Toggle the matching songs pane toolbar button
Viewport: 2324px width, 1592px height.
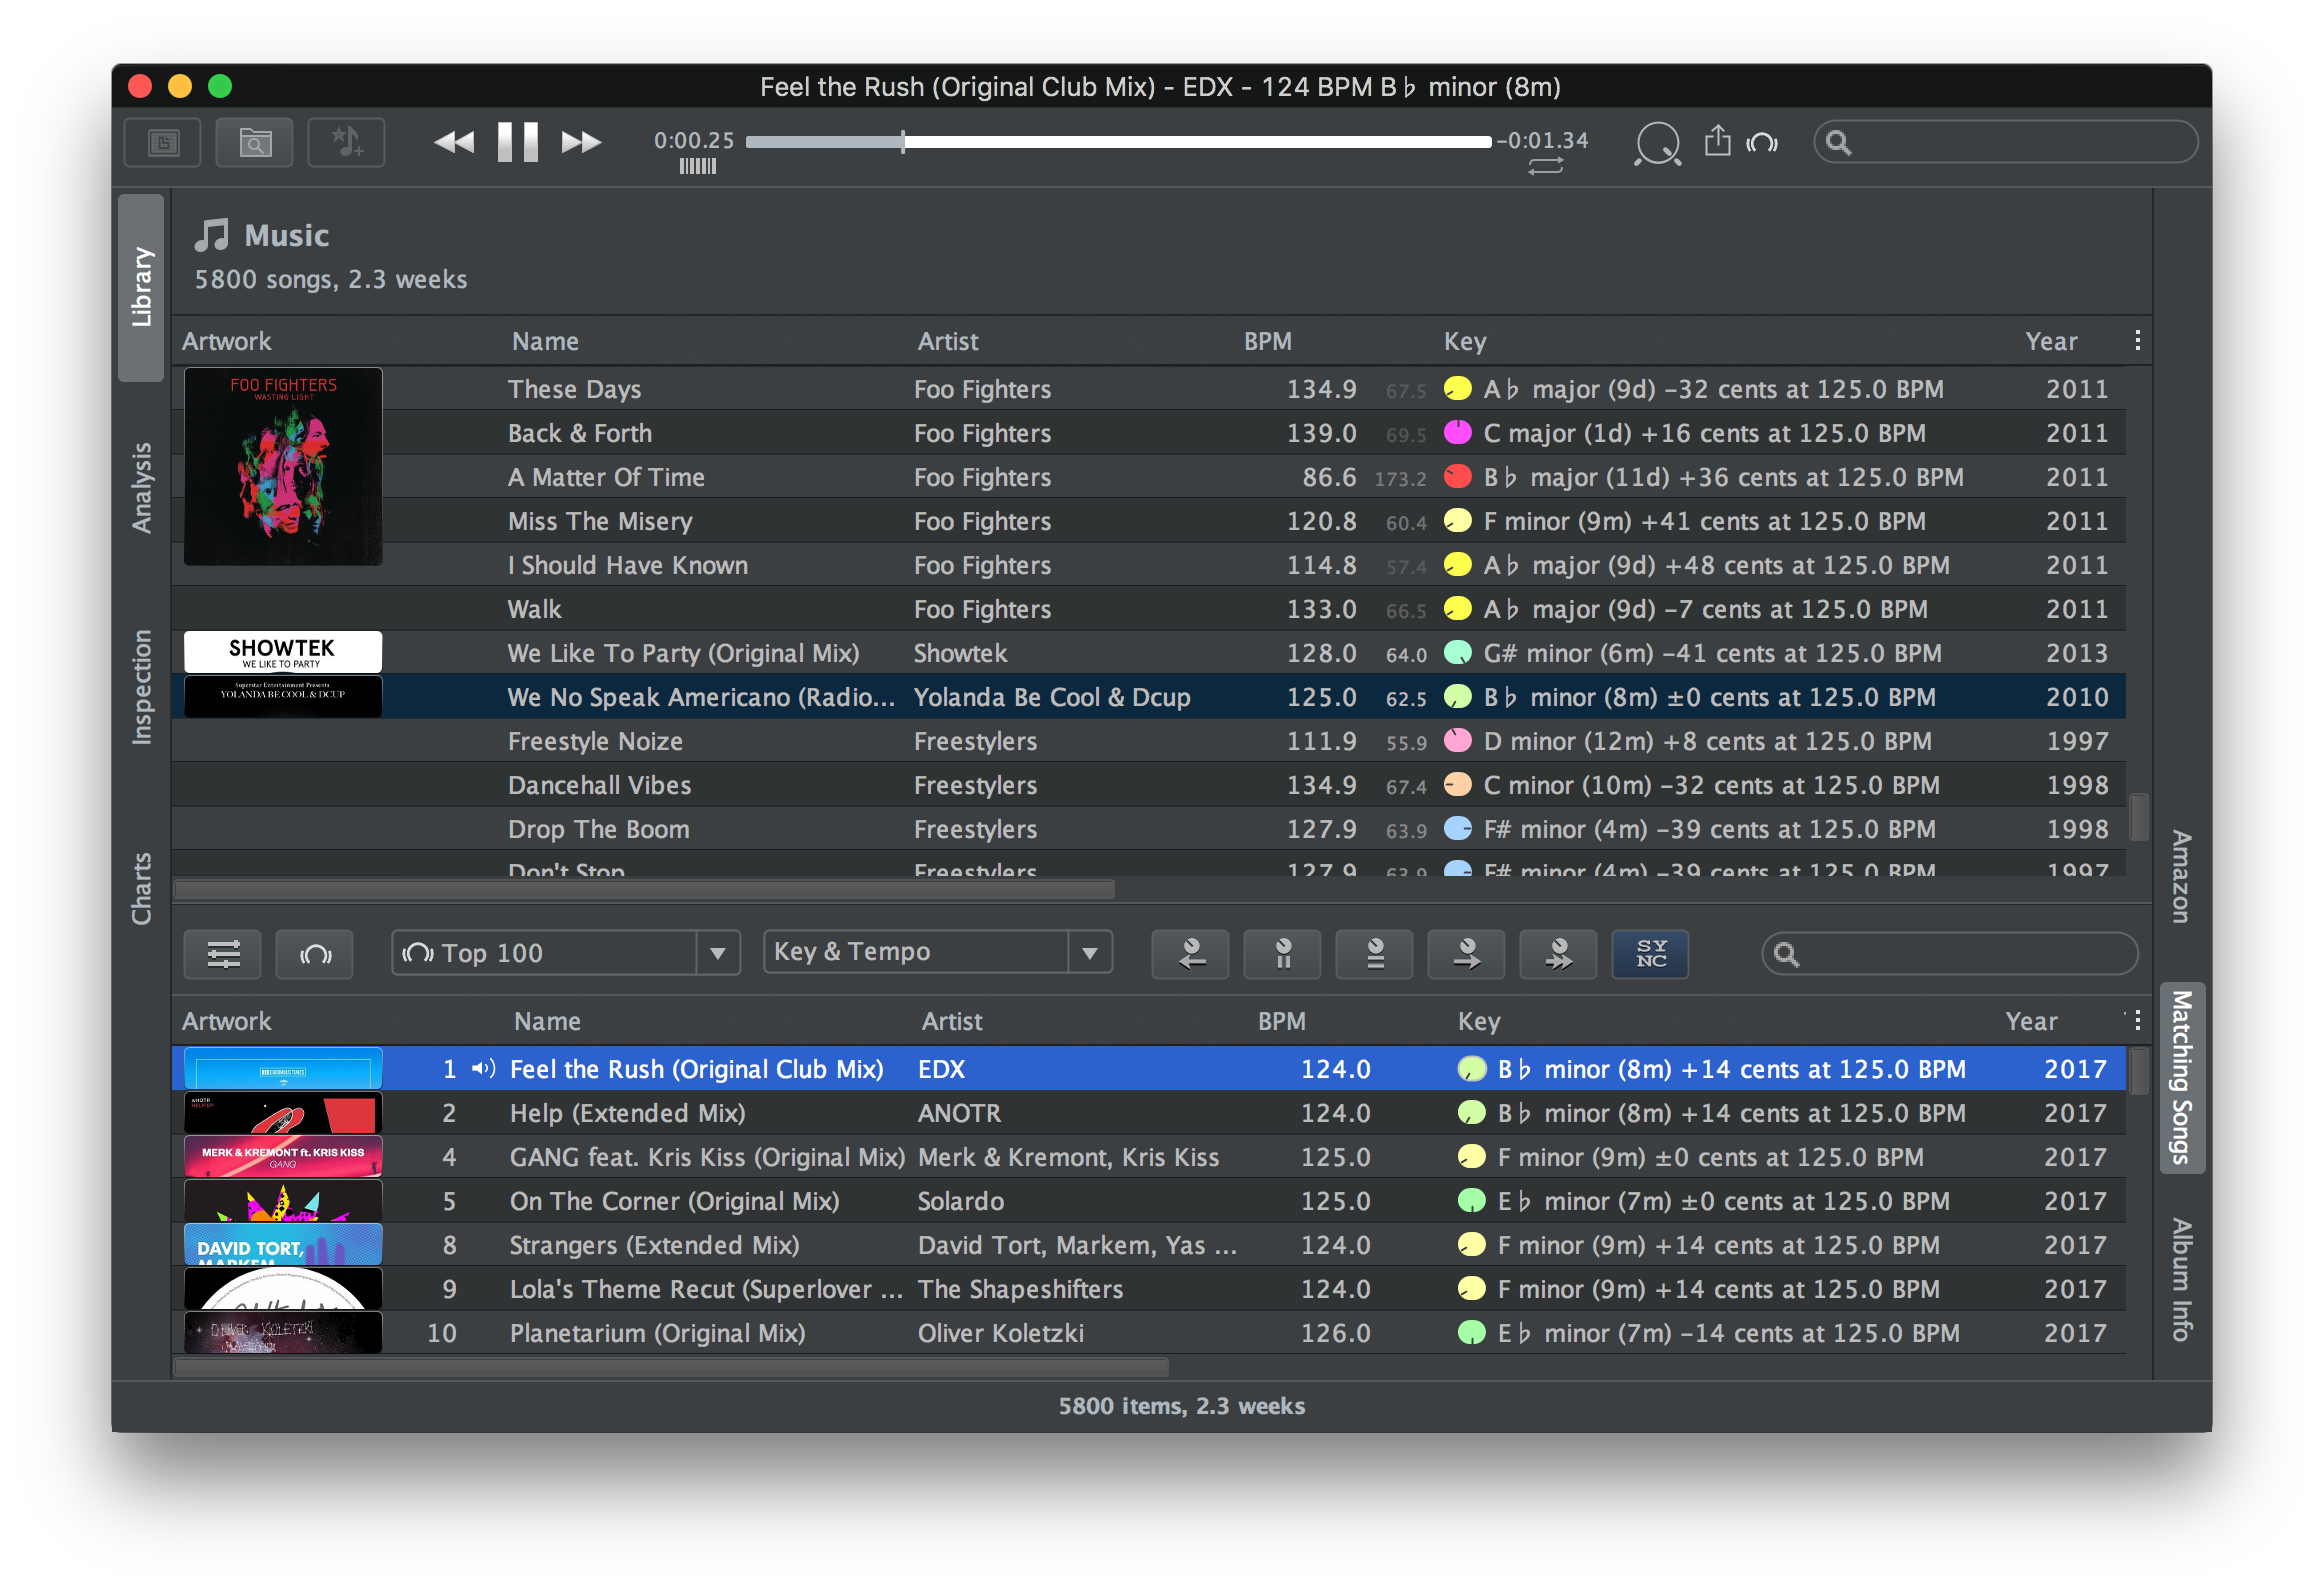tap(255, 143)
